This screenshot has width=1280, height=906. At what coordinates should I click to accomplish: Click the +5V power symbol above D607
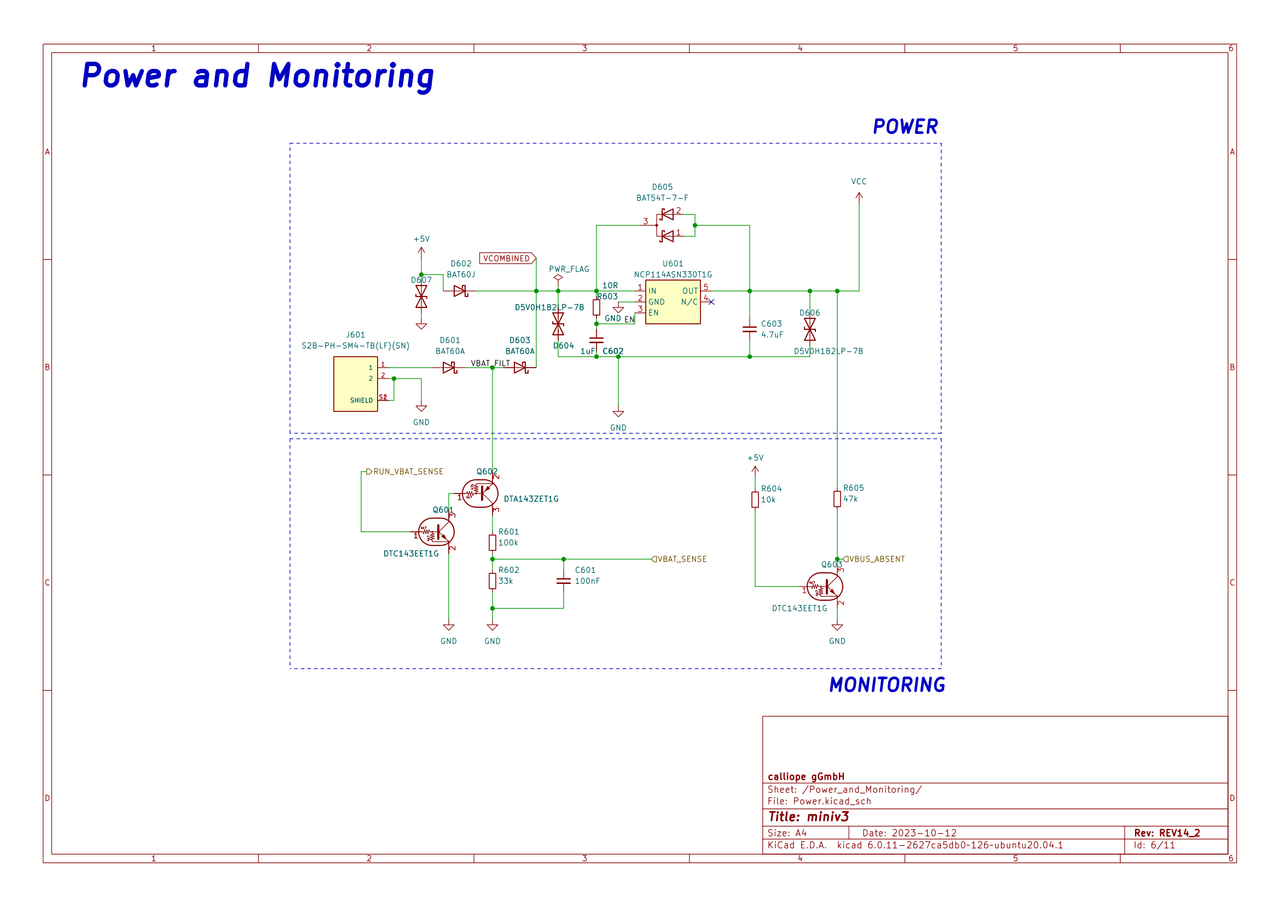tap(421, 251)
